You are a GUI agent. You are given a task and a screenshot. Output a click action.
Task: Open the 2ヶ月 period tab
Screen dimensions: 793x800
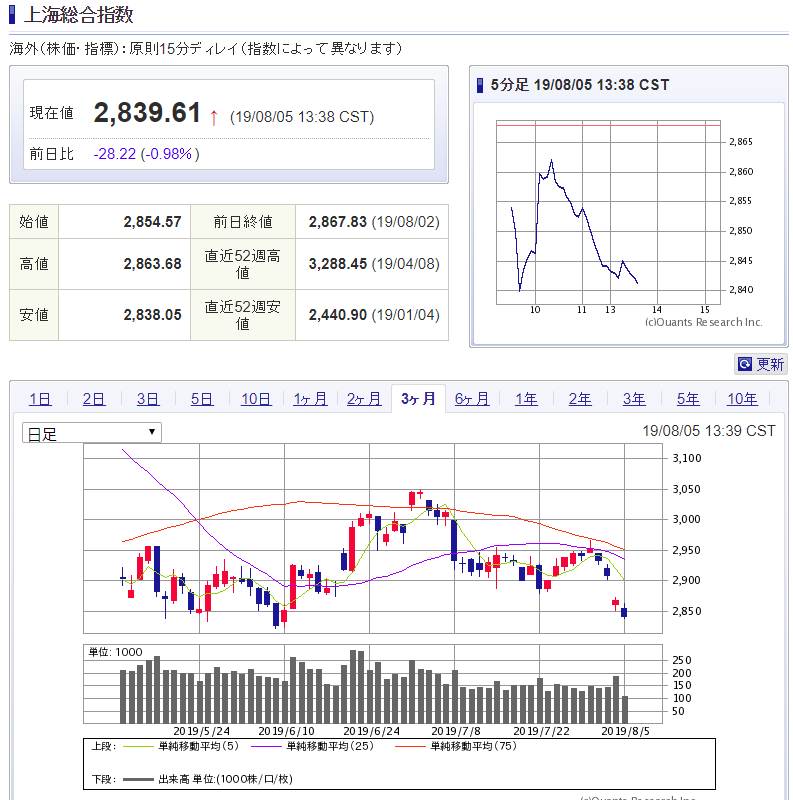[x=364, y=399]
